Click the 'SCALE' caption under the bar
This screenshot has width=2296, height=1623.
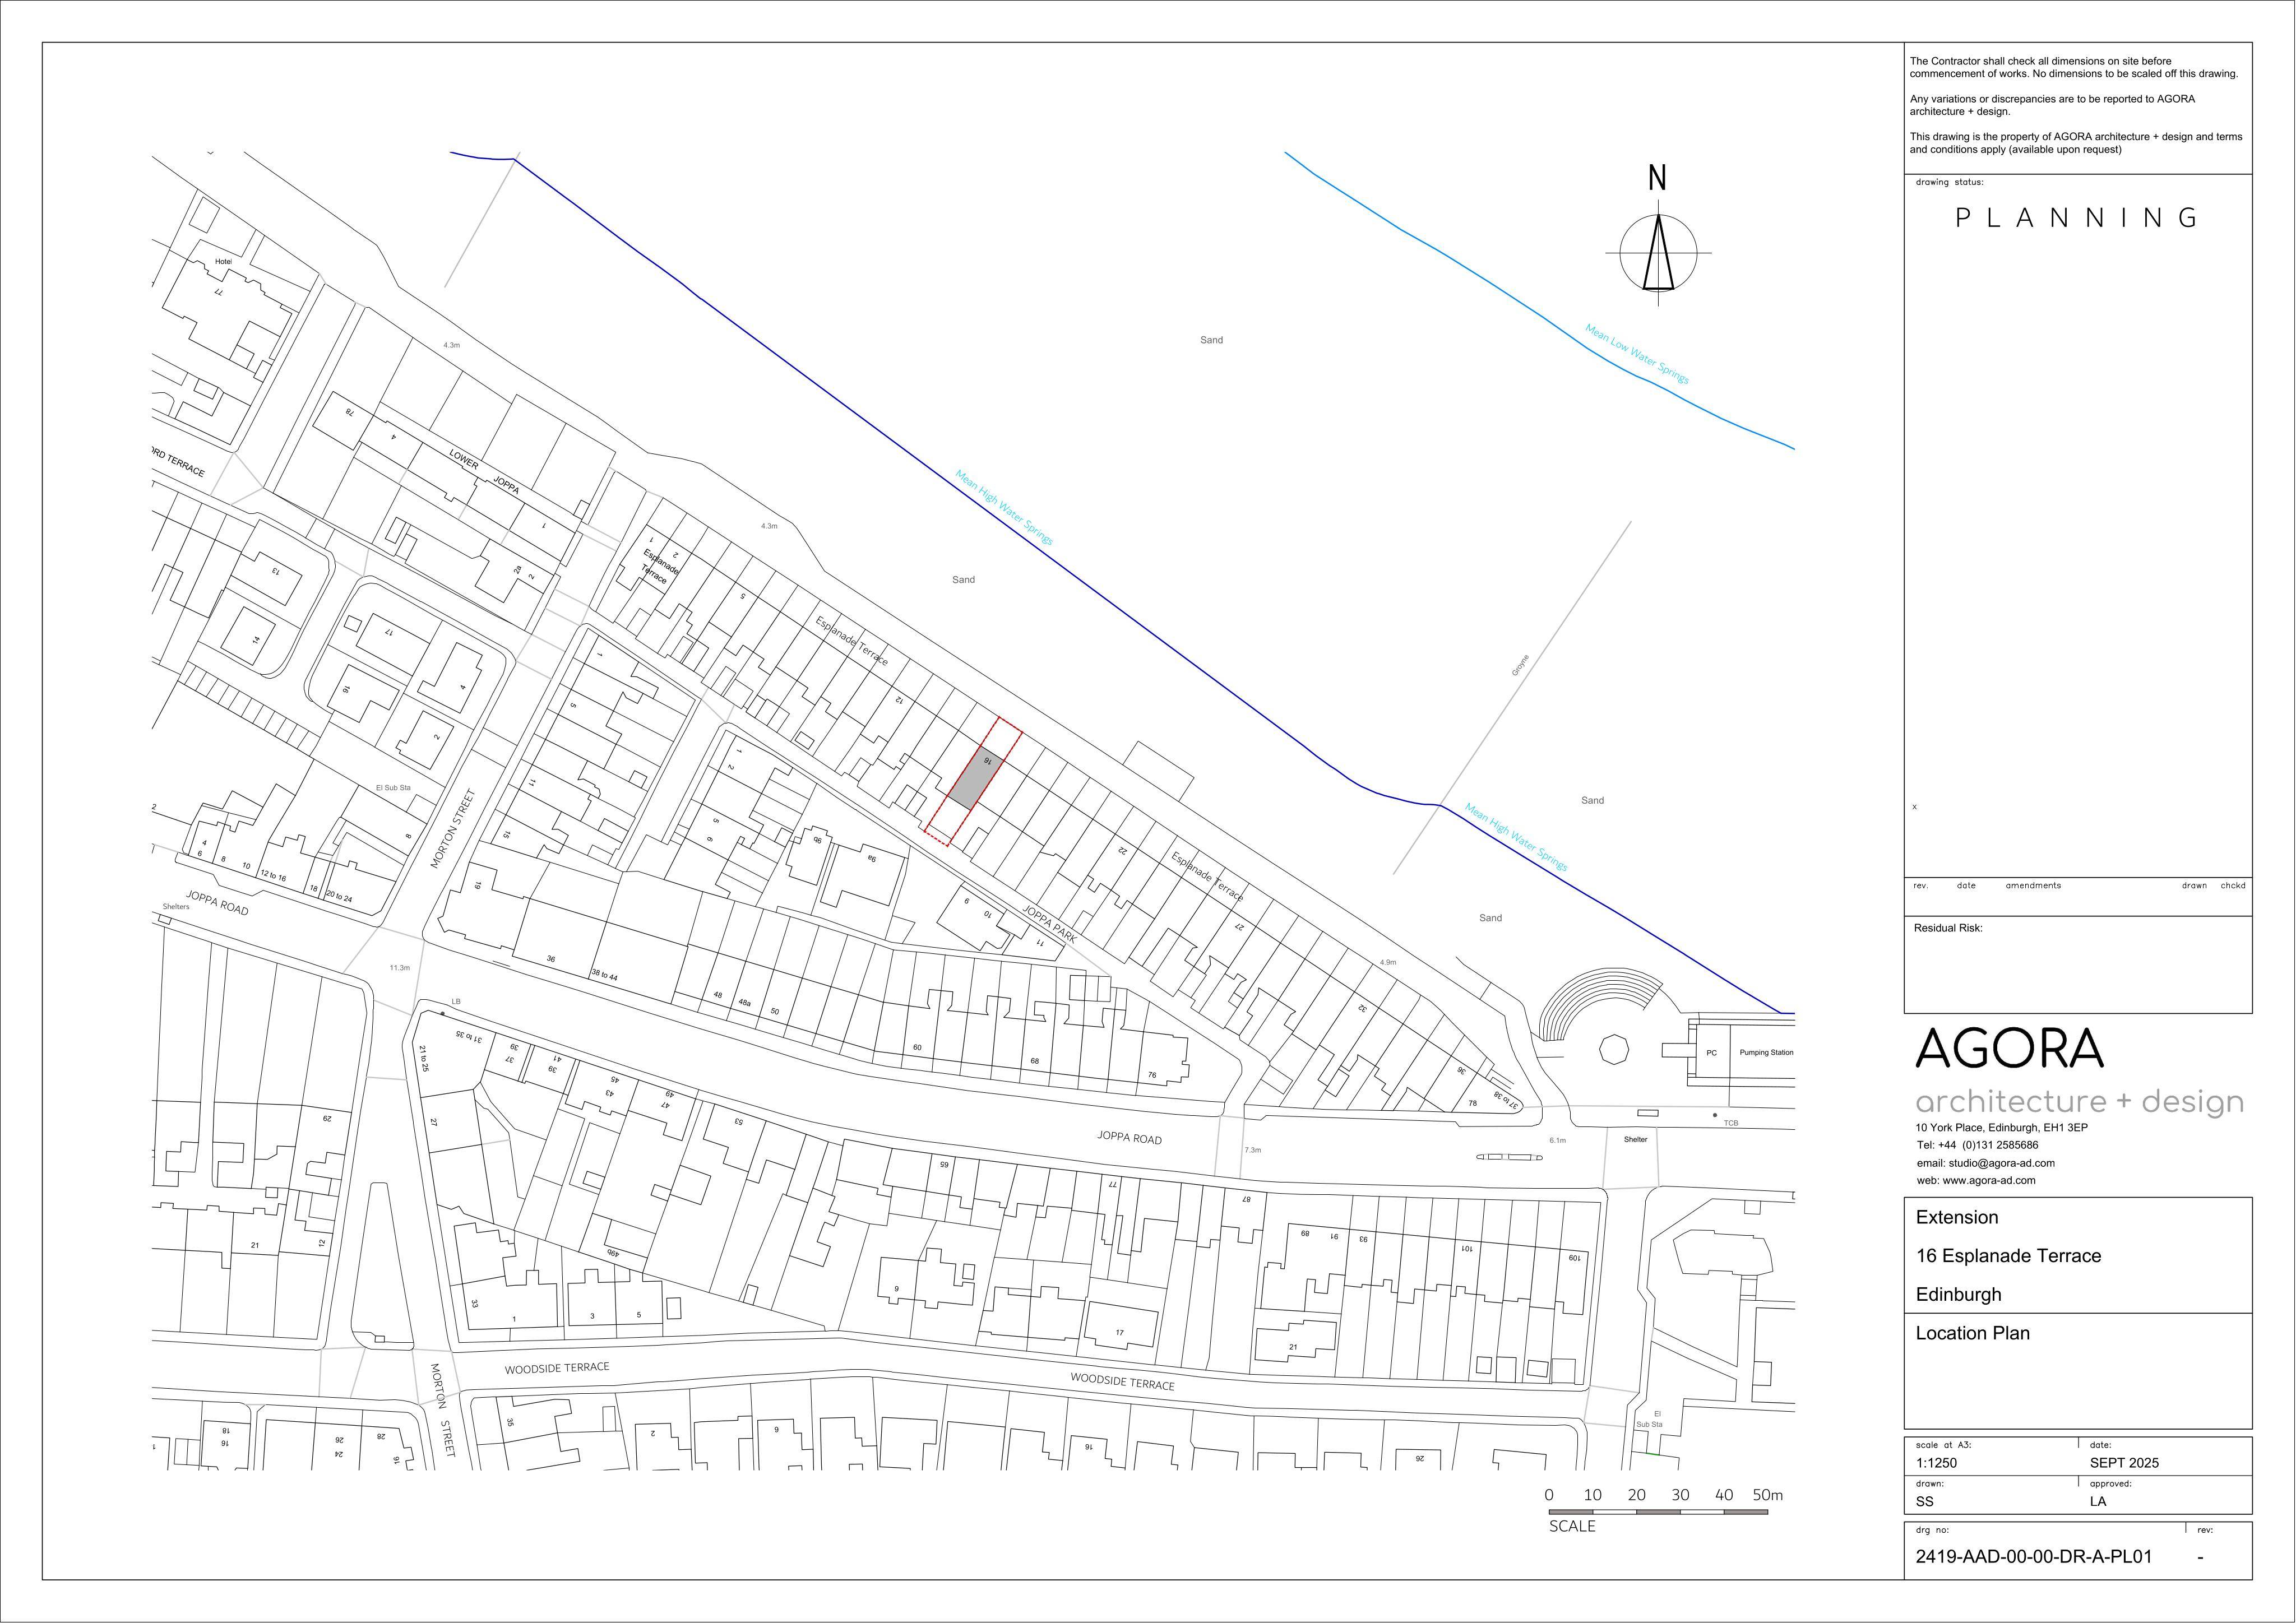[1573, 1527]
